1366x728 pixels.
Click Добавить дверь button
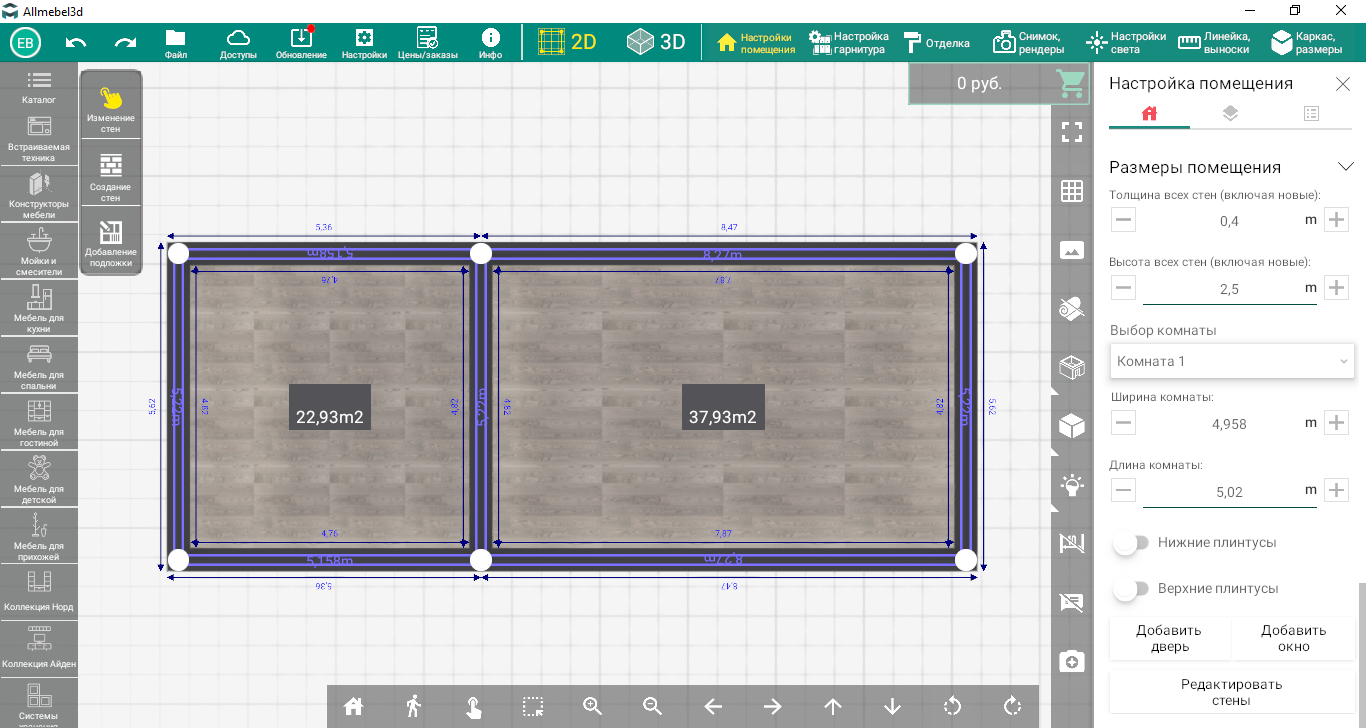pyautogui.click(x=1169, y=638)
